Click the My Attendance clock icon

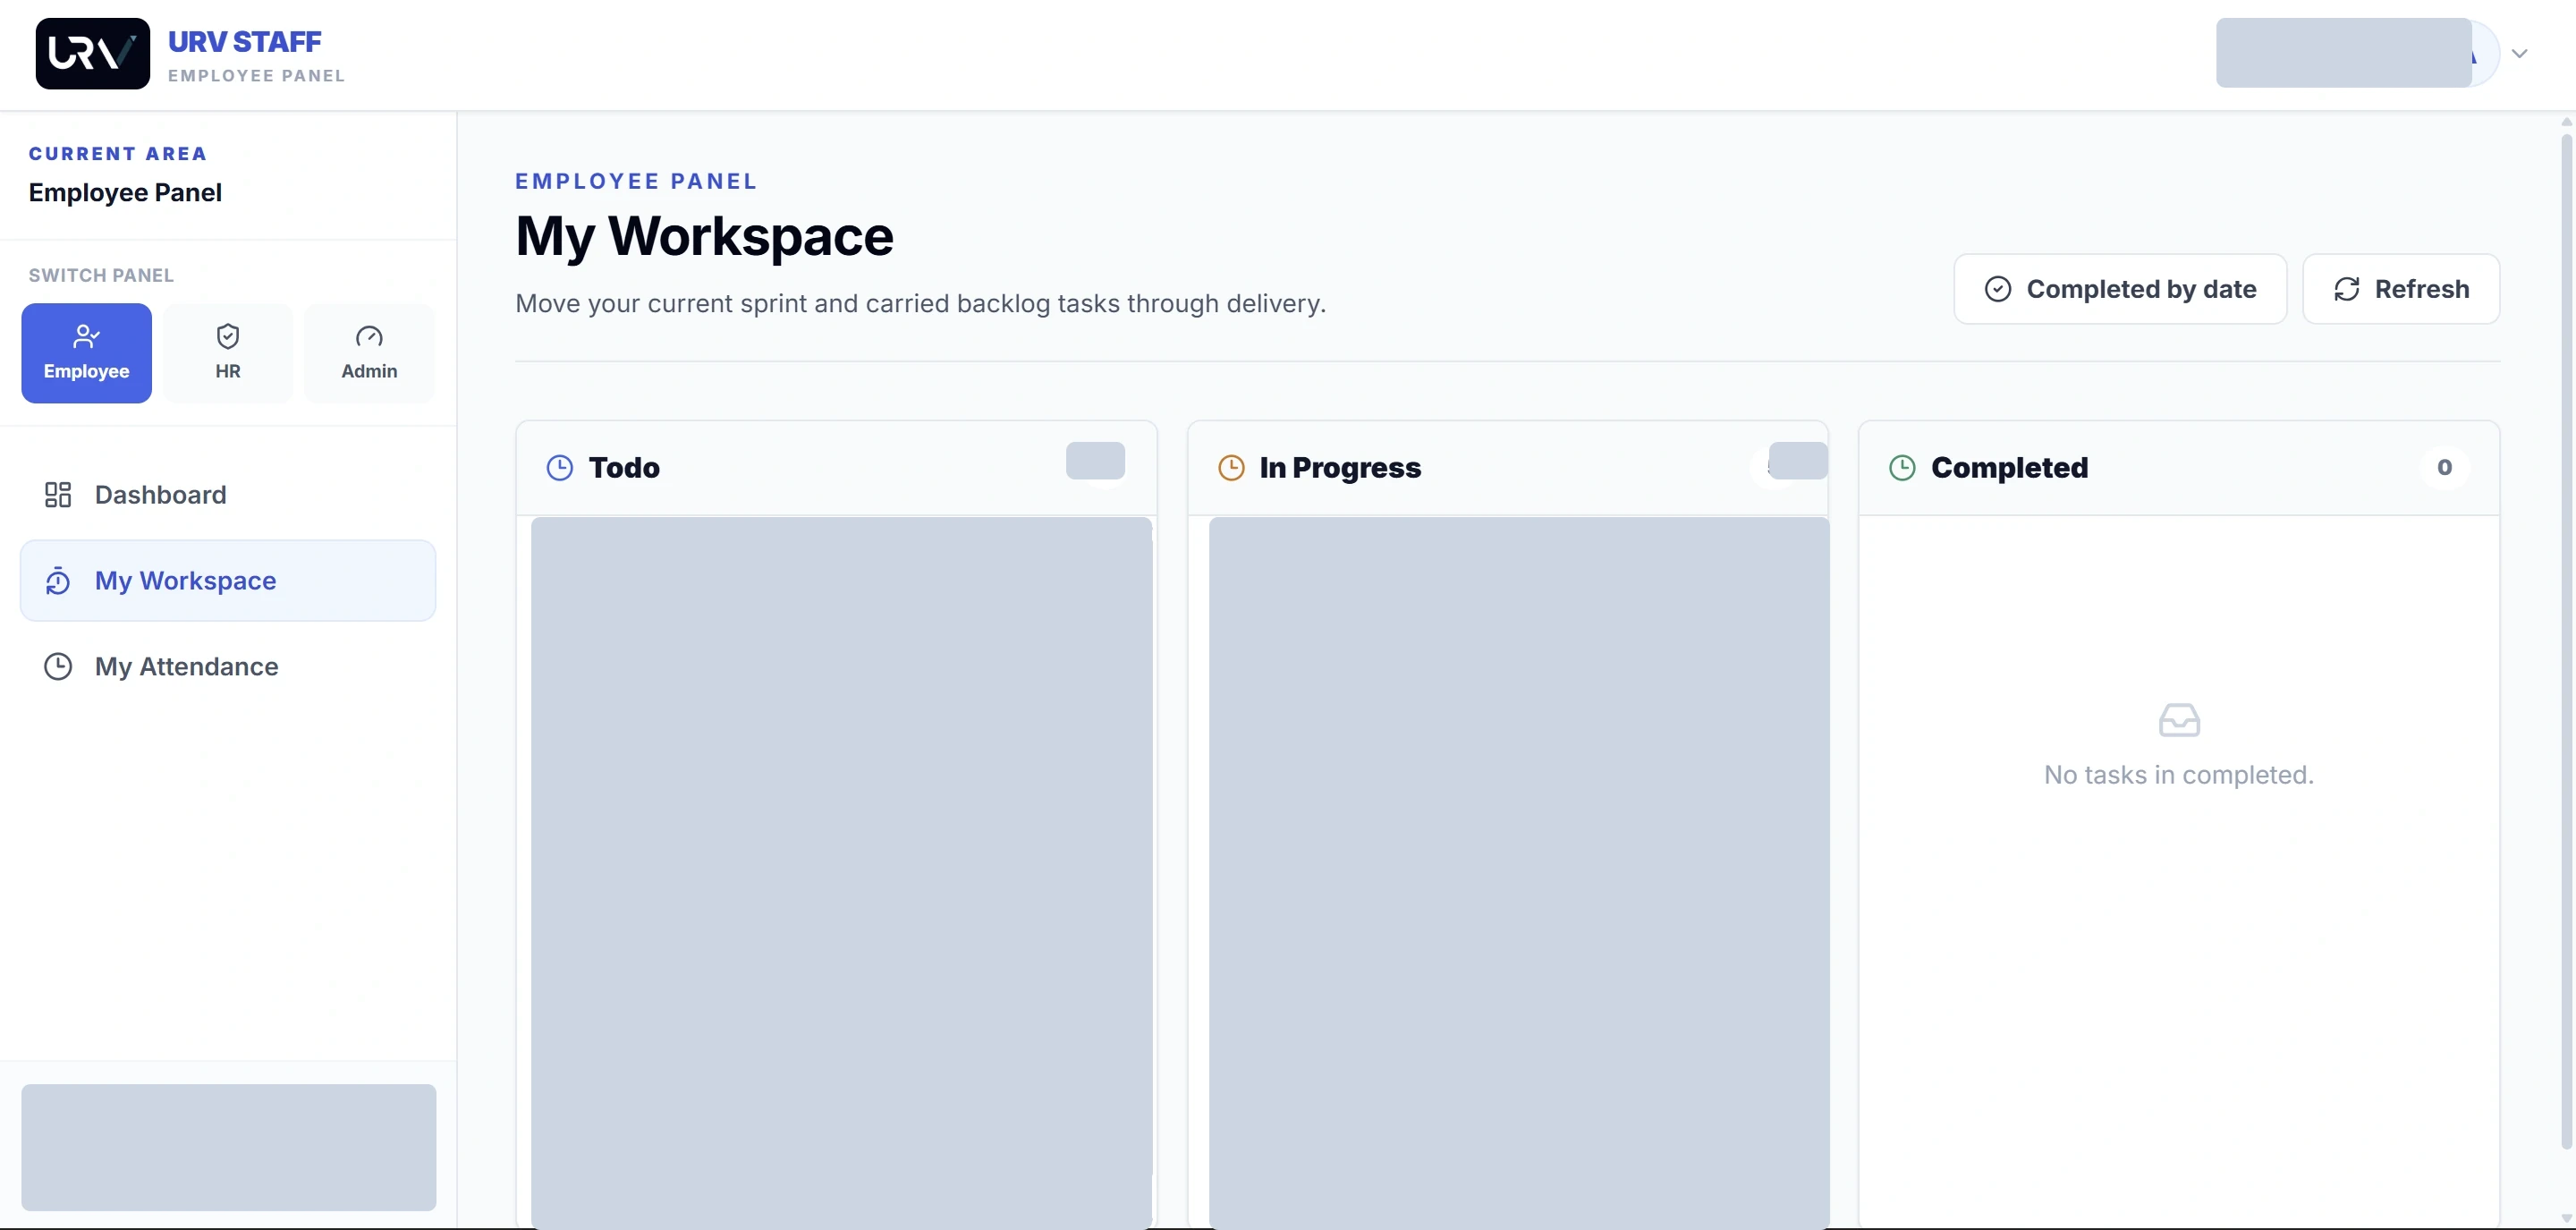[58, 667]
